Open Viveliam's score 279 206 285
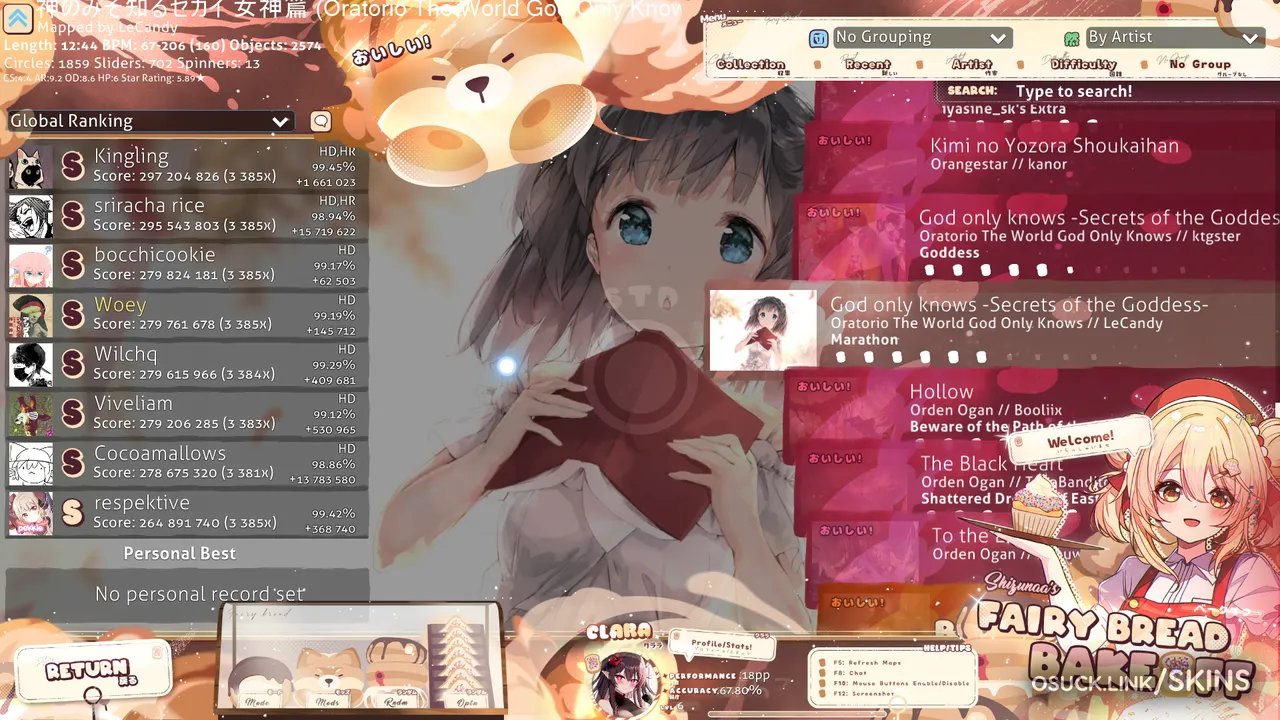 pos(186,415)
